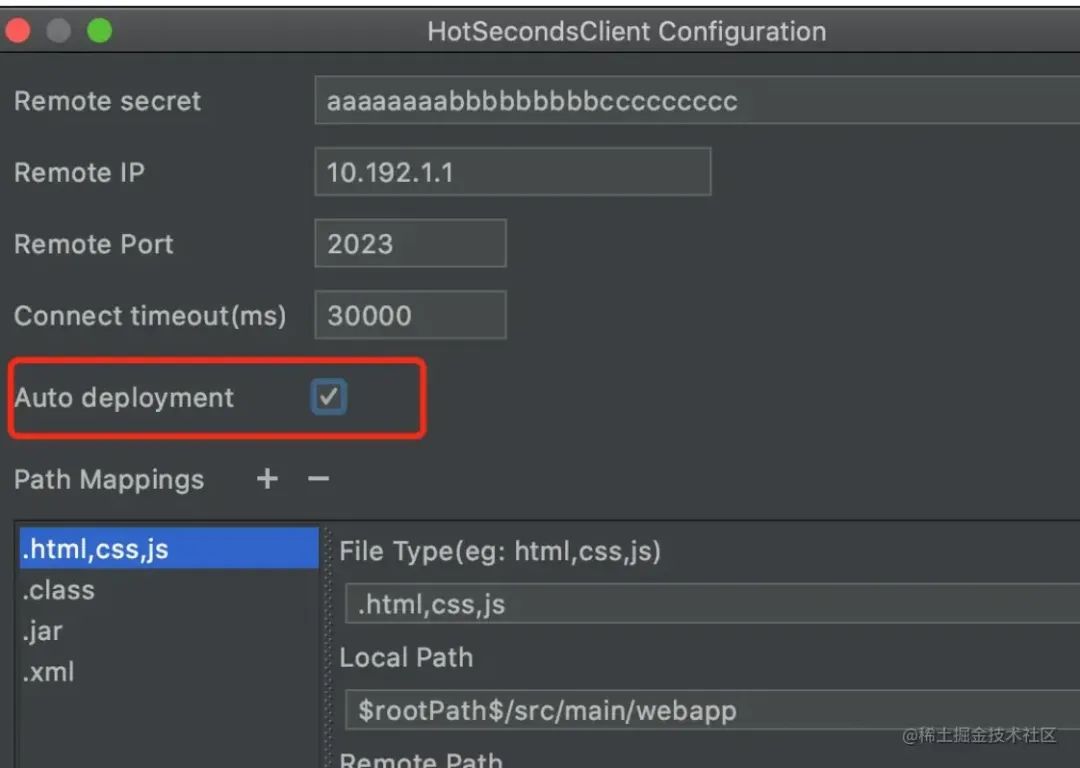Select the .class mapping entry
The width and height of the screenshot is (1080, 768).
pos(169,590)
